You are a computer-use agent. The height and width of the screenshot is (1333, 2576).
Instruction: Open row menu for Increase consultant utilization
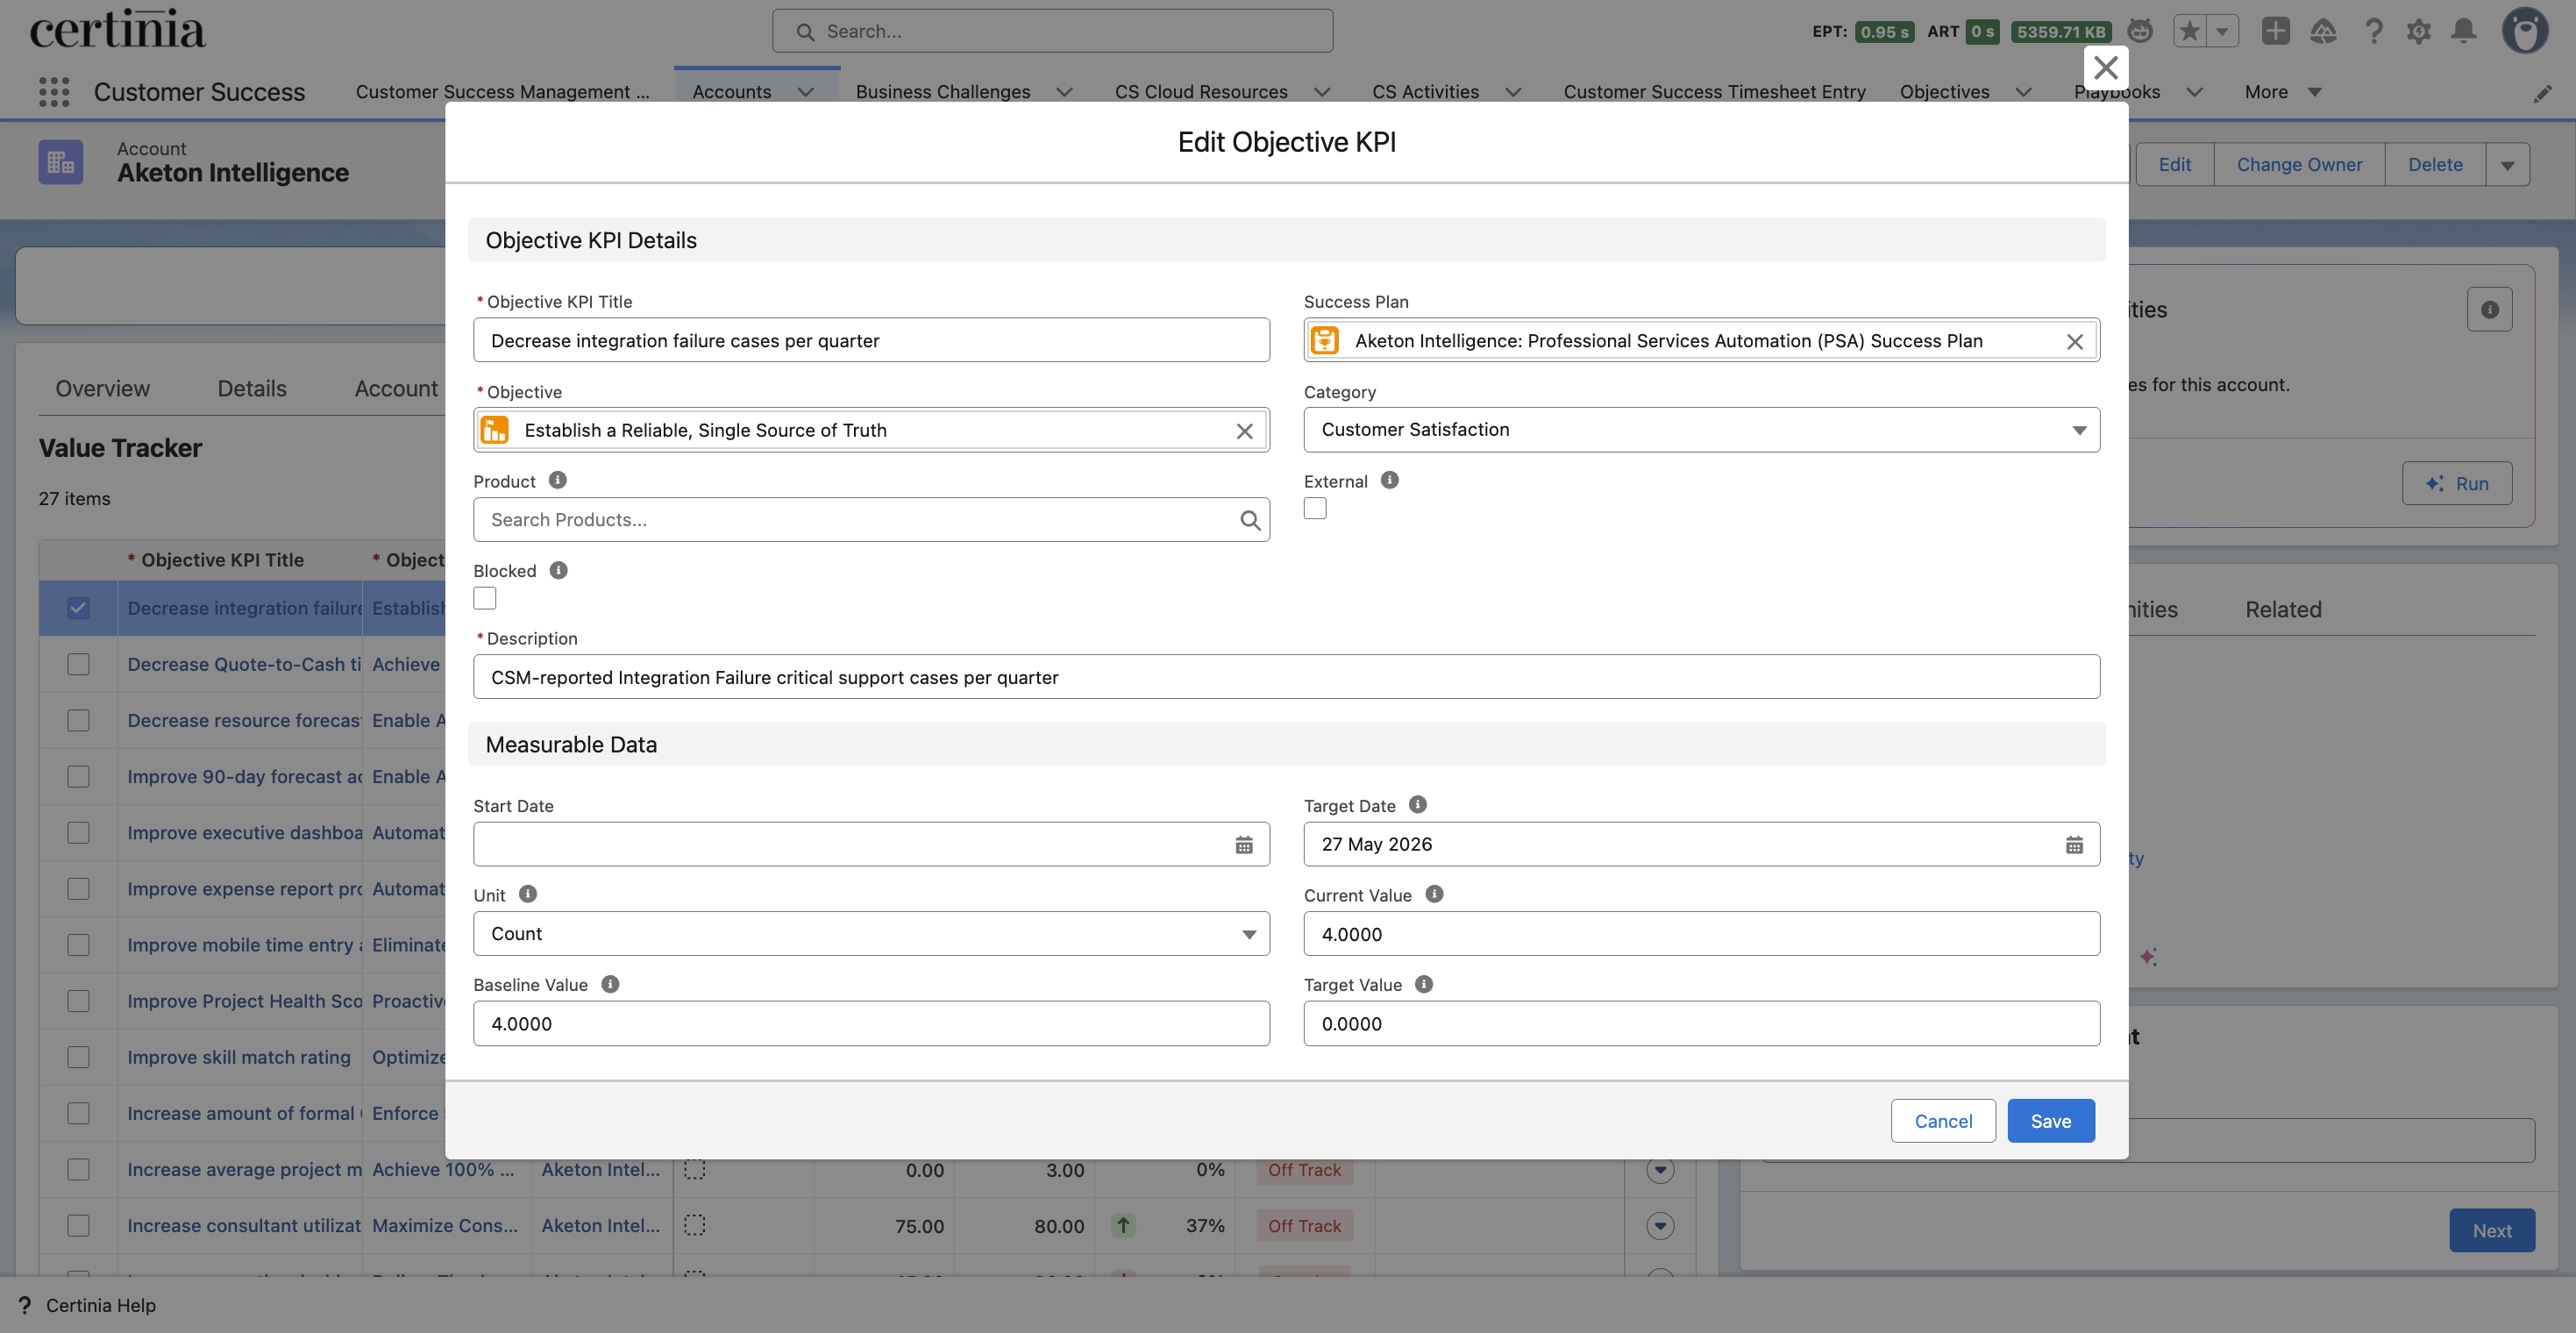(x=1660, y=1225)
